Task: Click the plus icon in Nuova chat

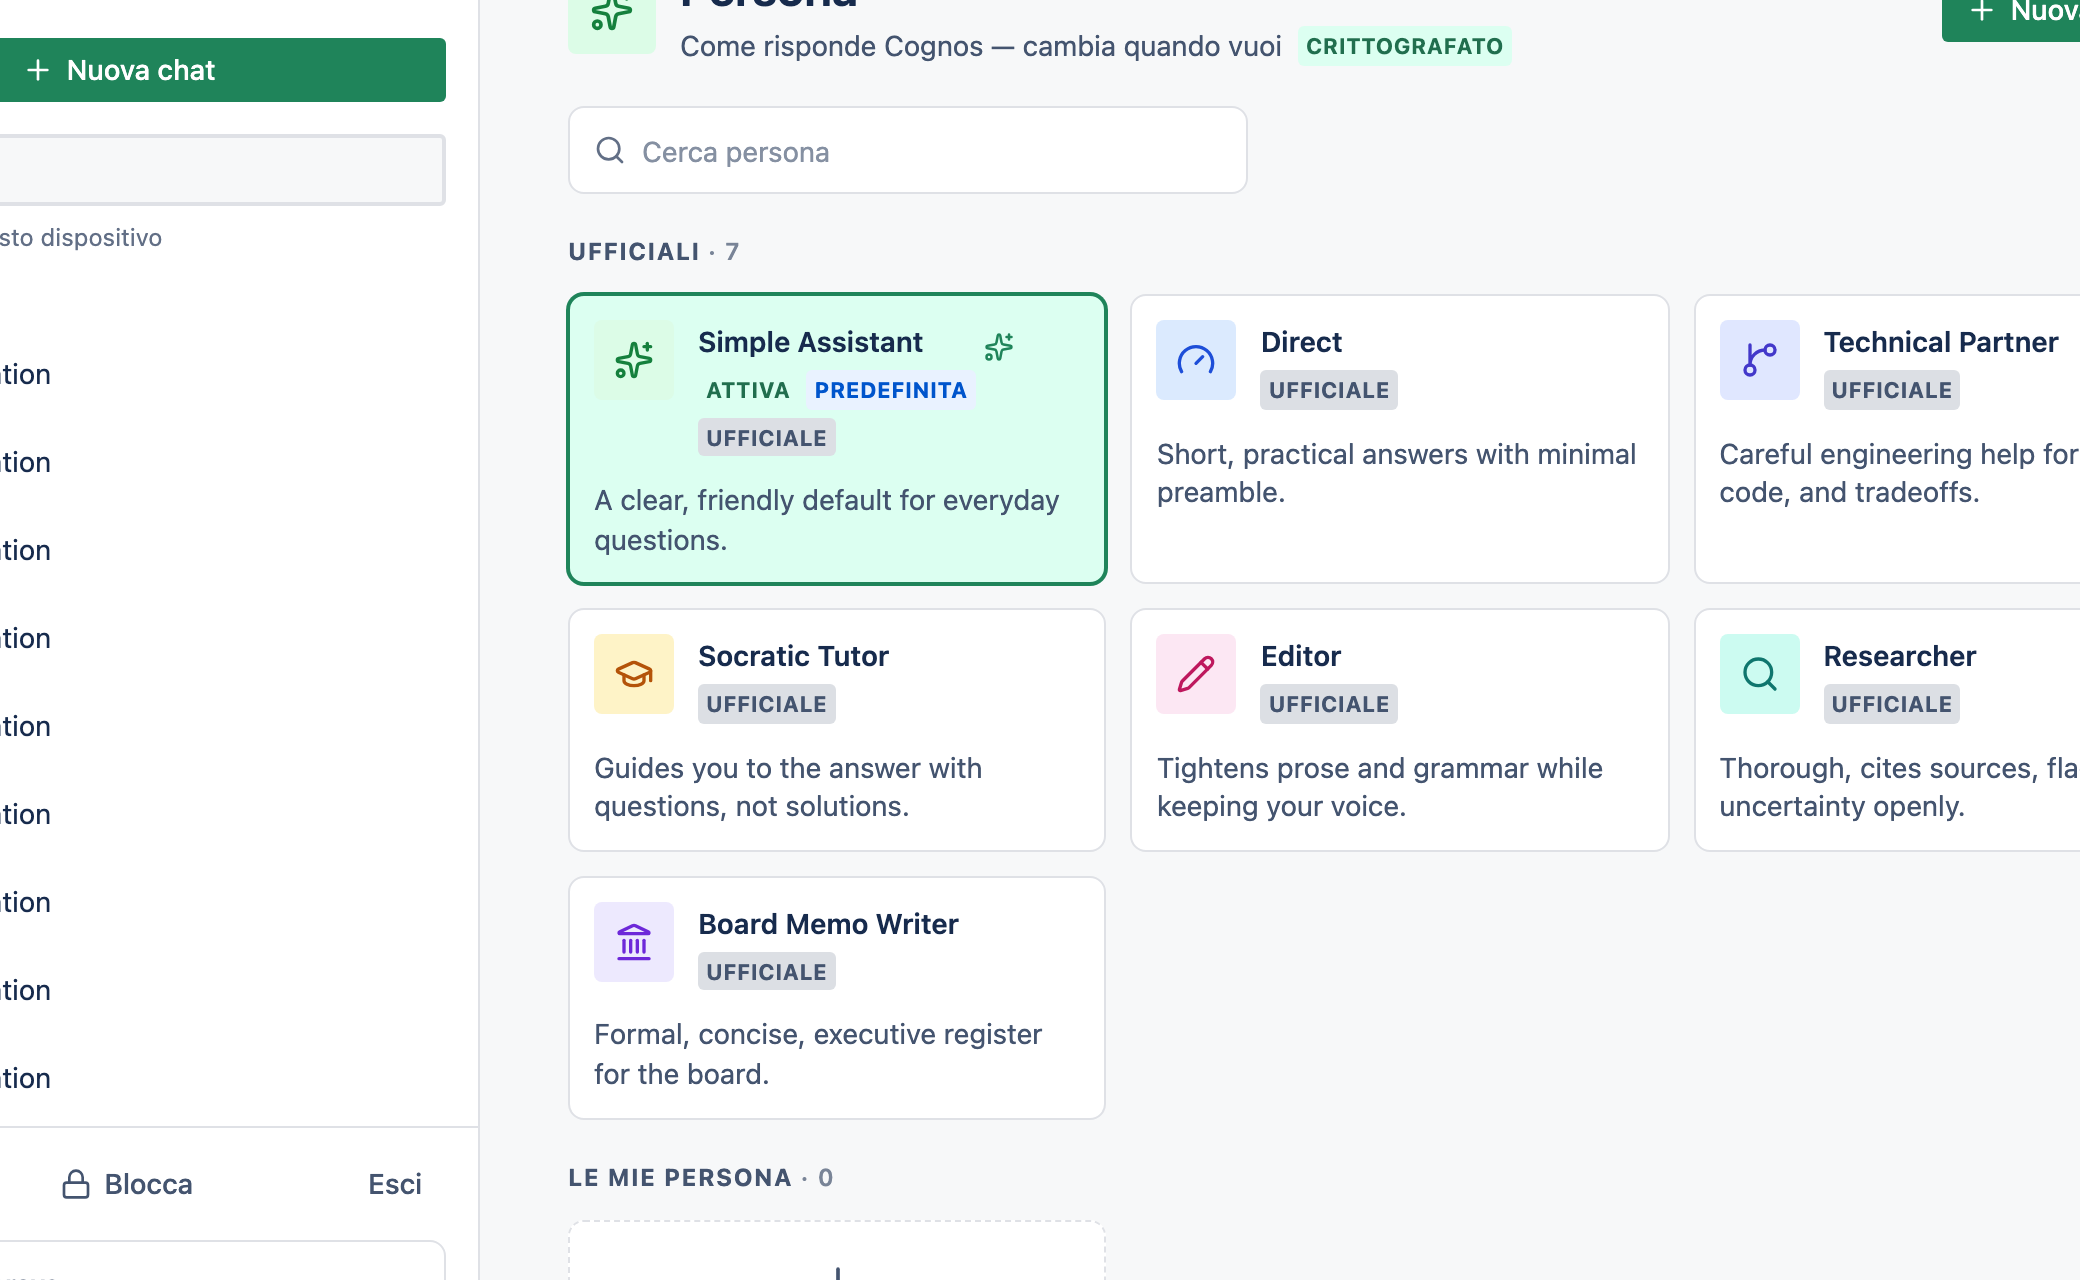Action: 38,70
